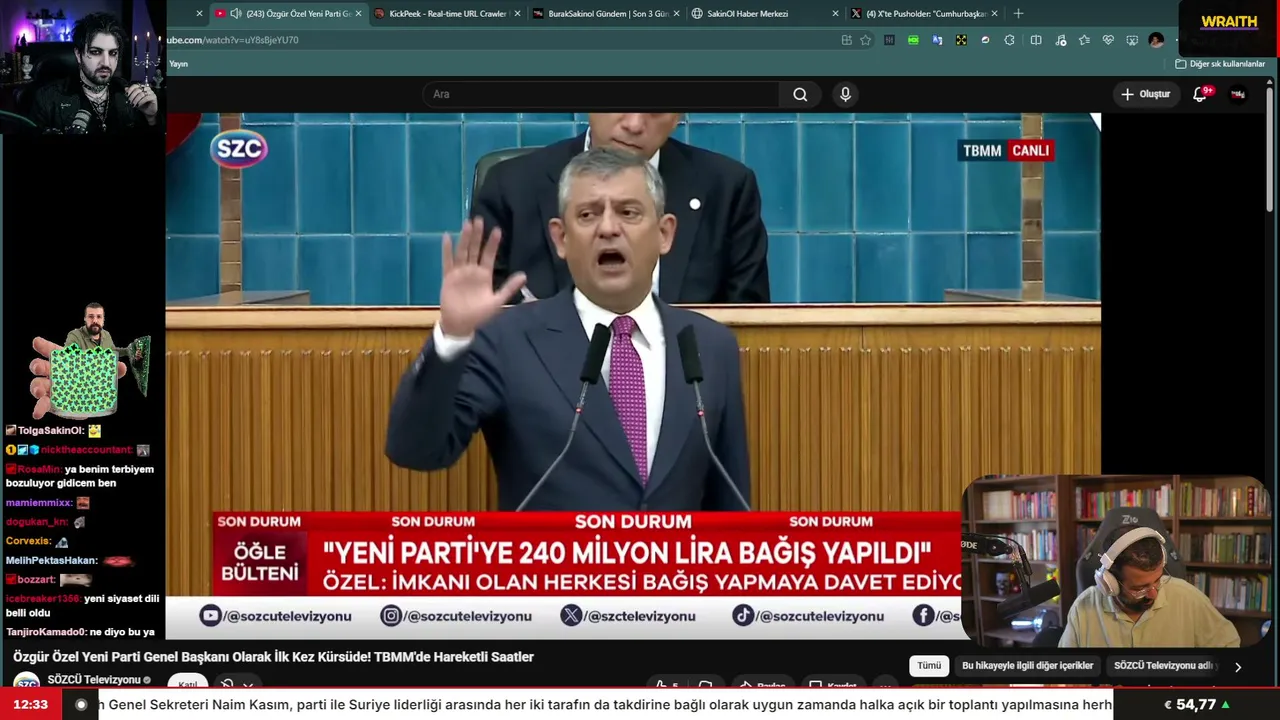1280x720 pixels.
Task: Click Corvexis username in chat
Action: 28,541
